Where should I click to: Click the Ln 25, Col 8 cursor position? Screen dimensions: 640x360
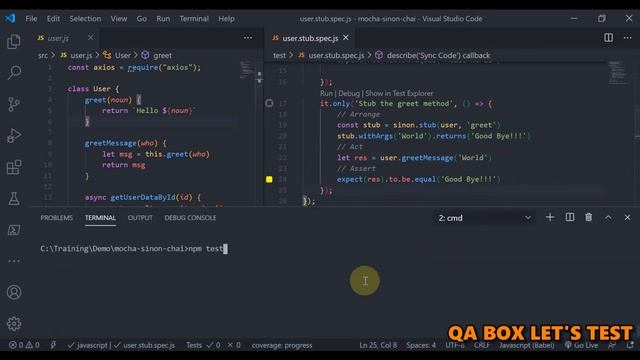click(x=378, y=345)
